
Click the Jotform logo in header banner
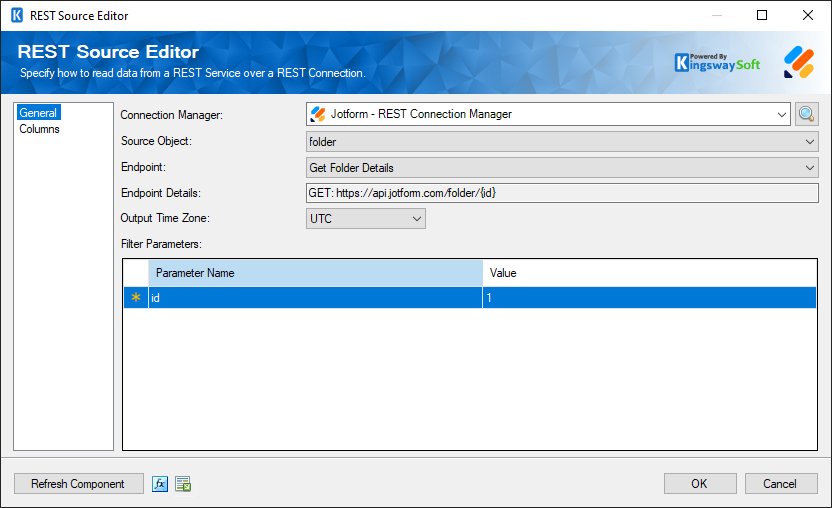click(x=799, y=63)
